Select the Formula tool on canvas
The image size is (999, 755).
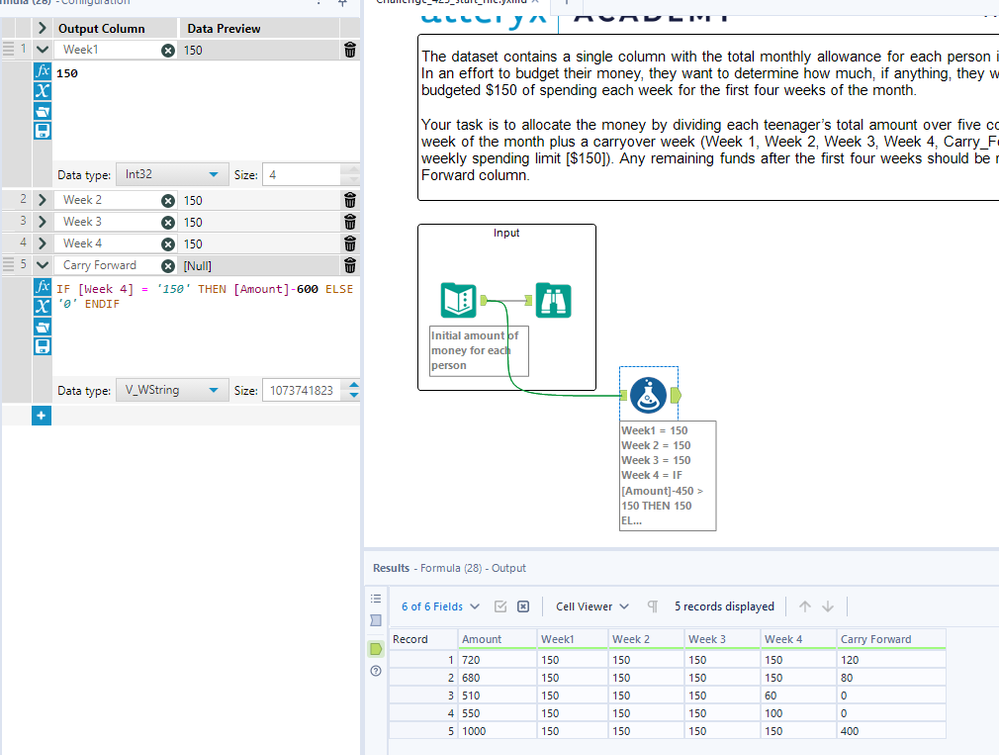coord(648,395)
